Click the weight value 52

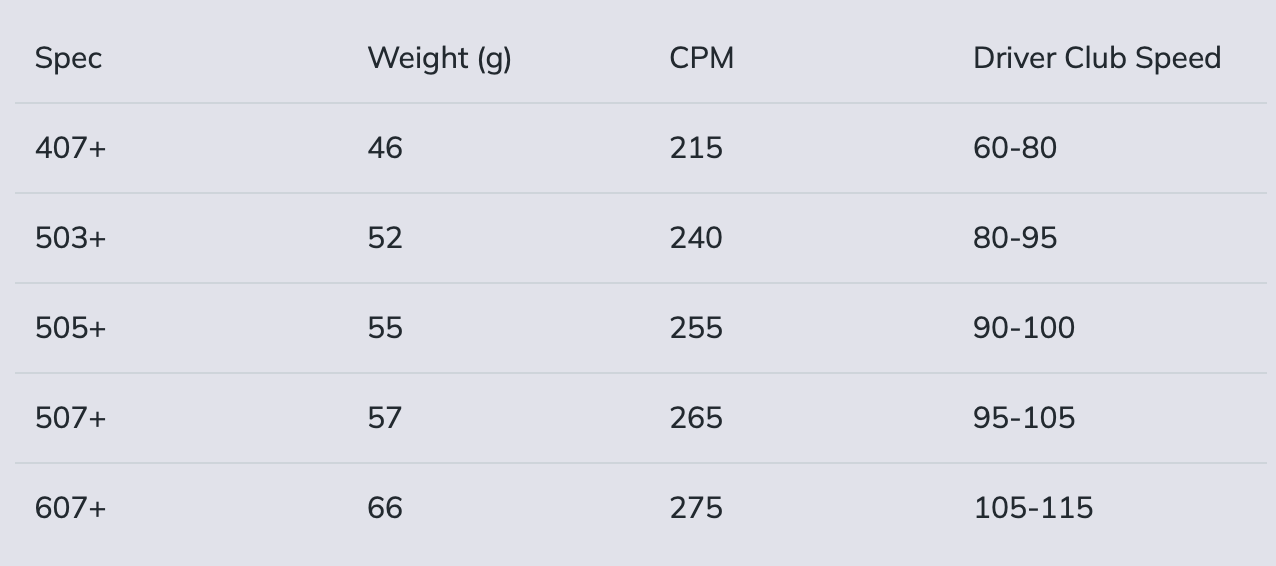385,238
